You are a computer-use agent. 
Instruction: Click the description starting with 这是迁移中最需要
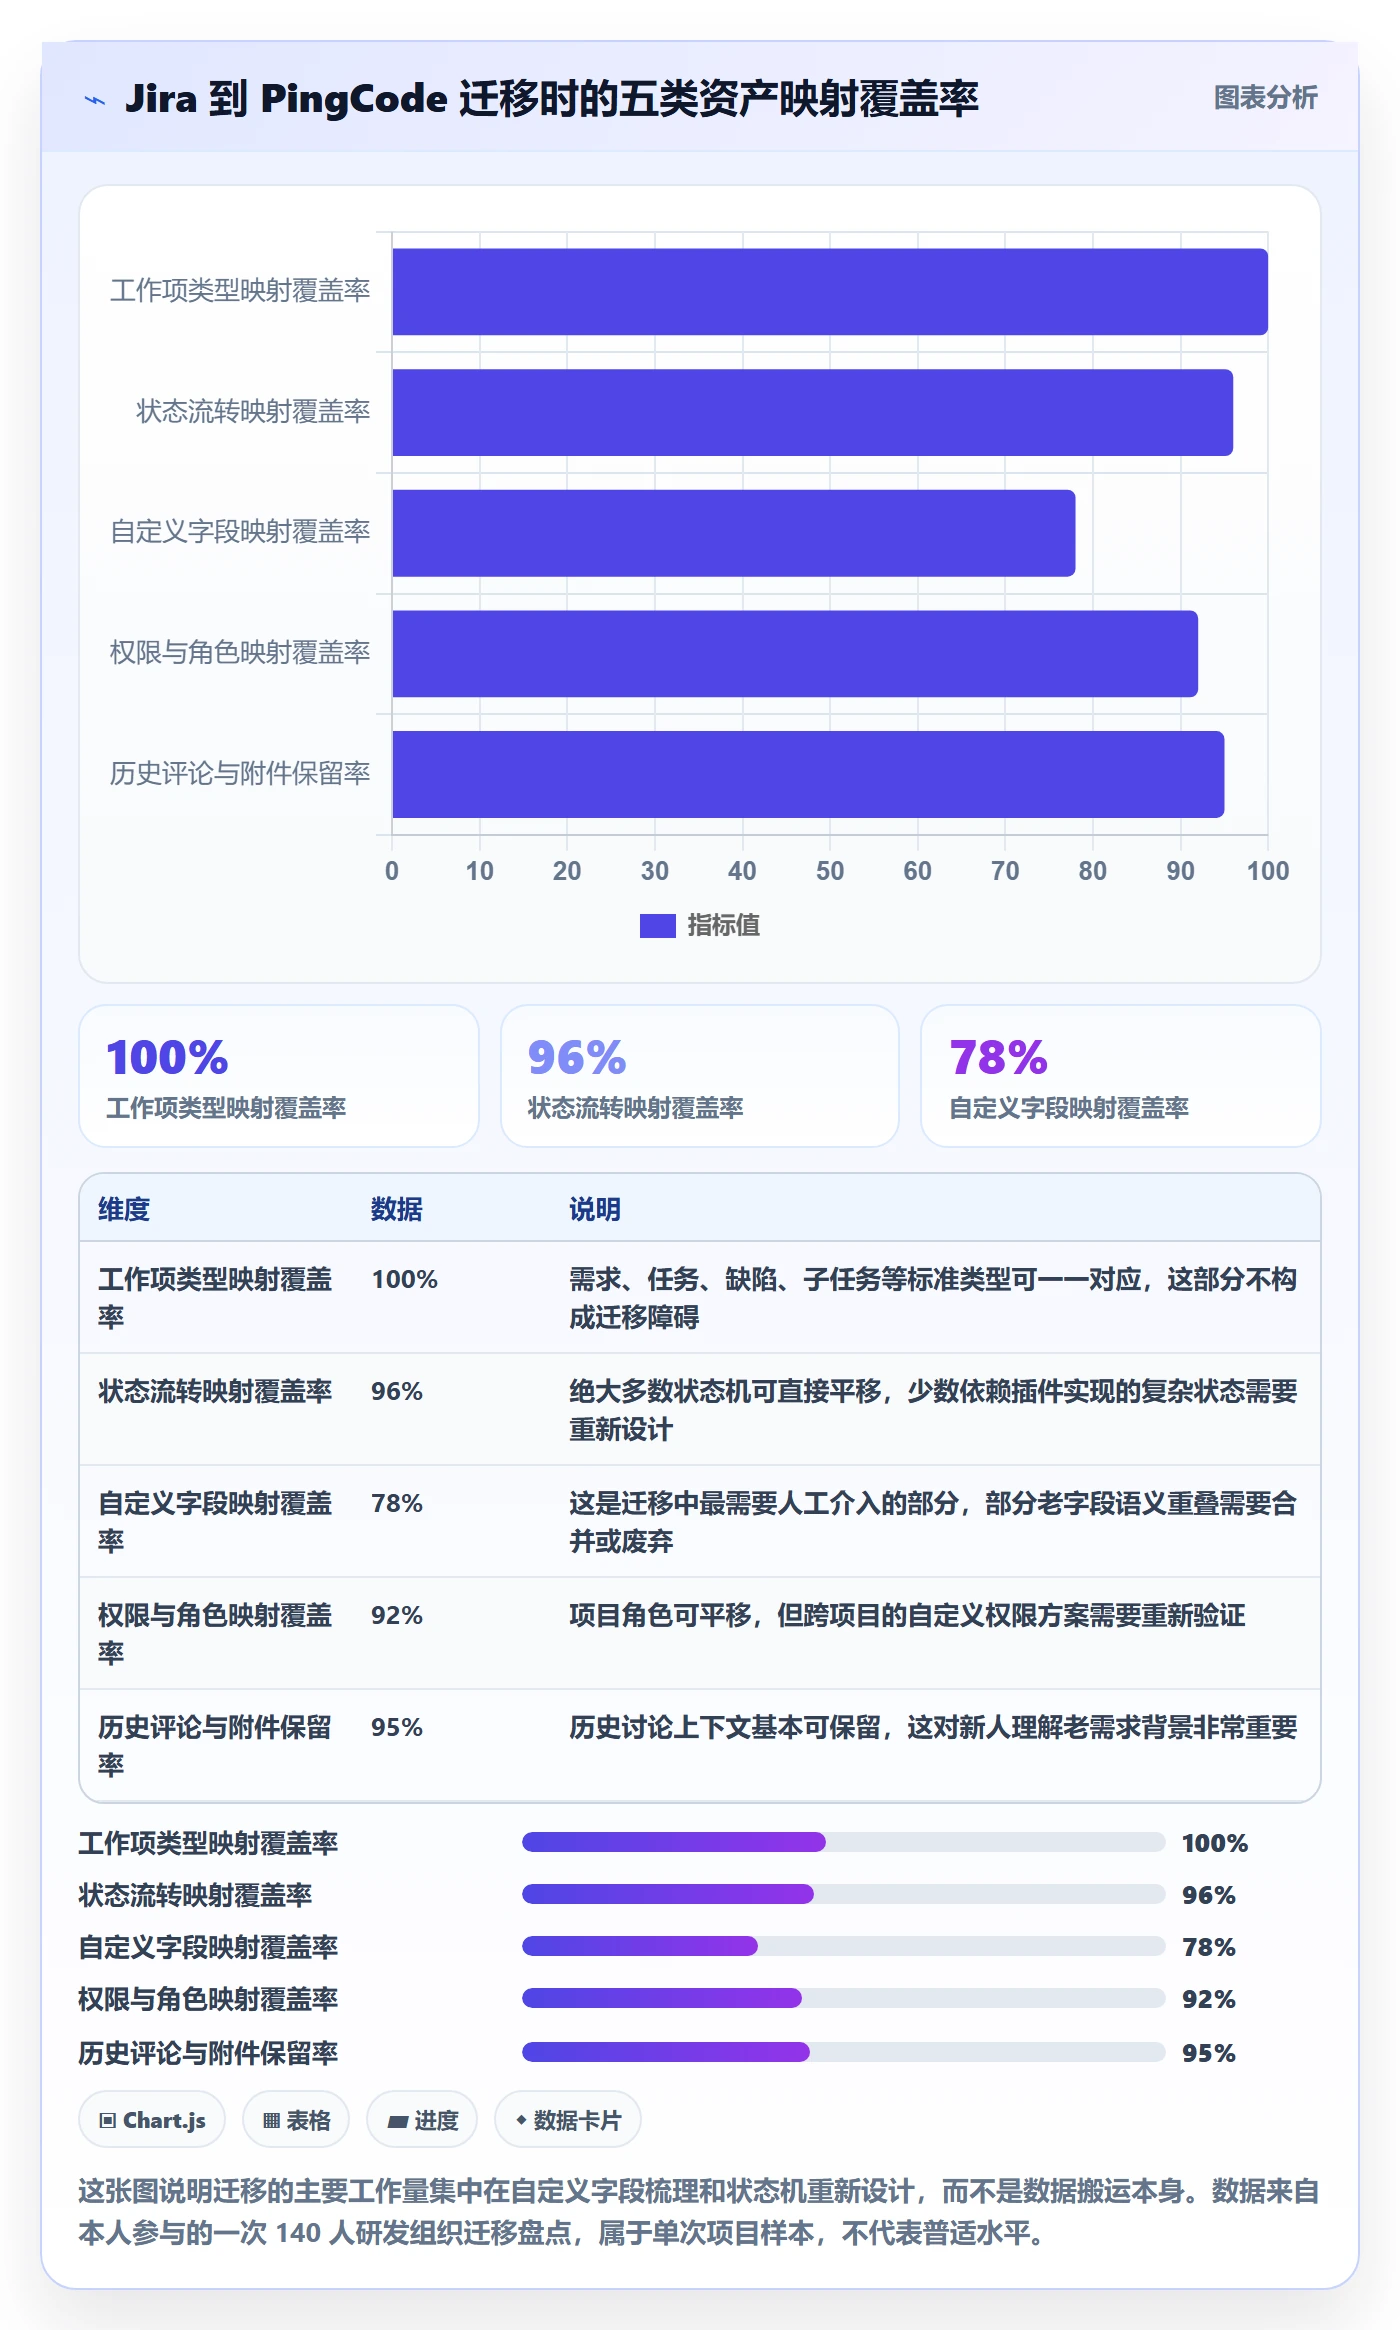pyautogui.click(x=933, y=1522)
